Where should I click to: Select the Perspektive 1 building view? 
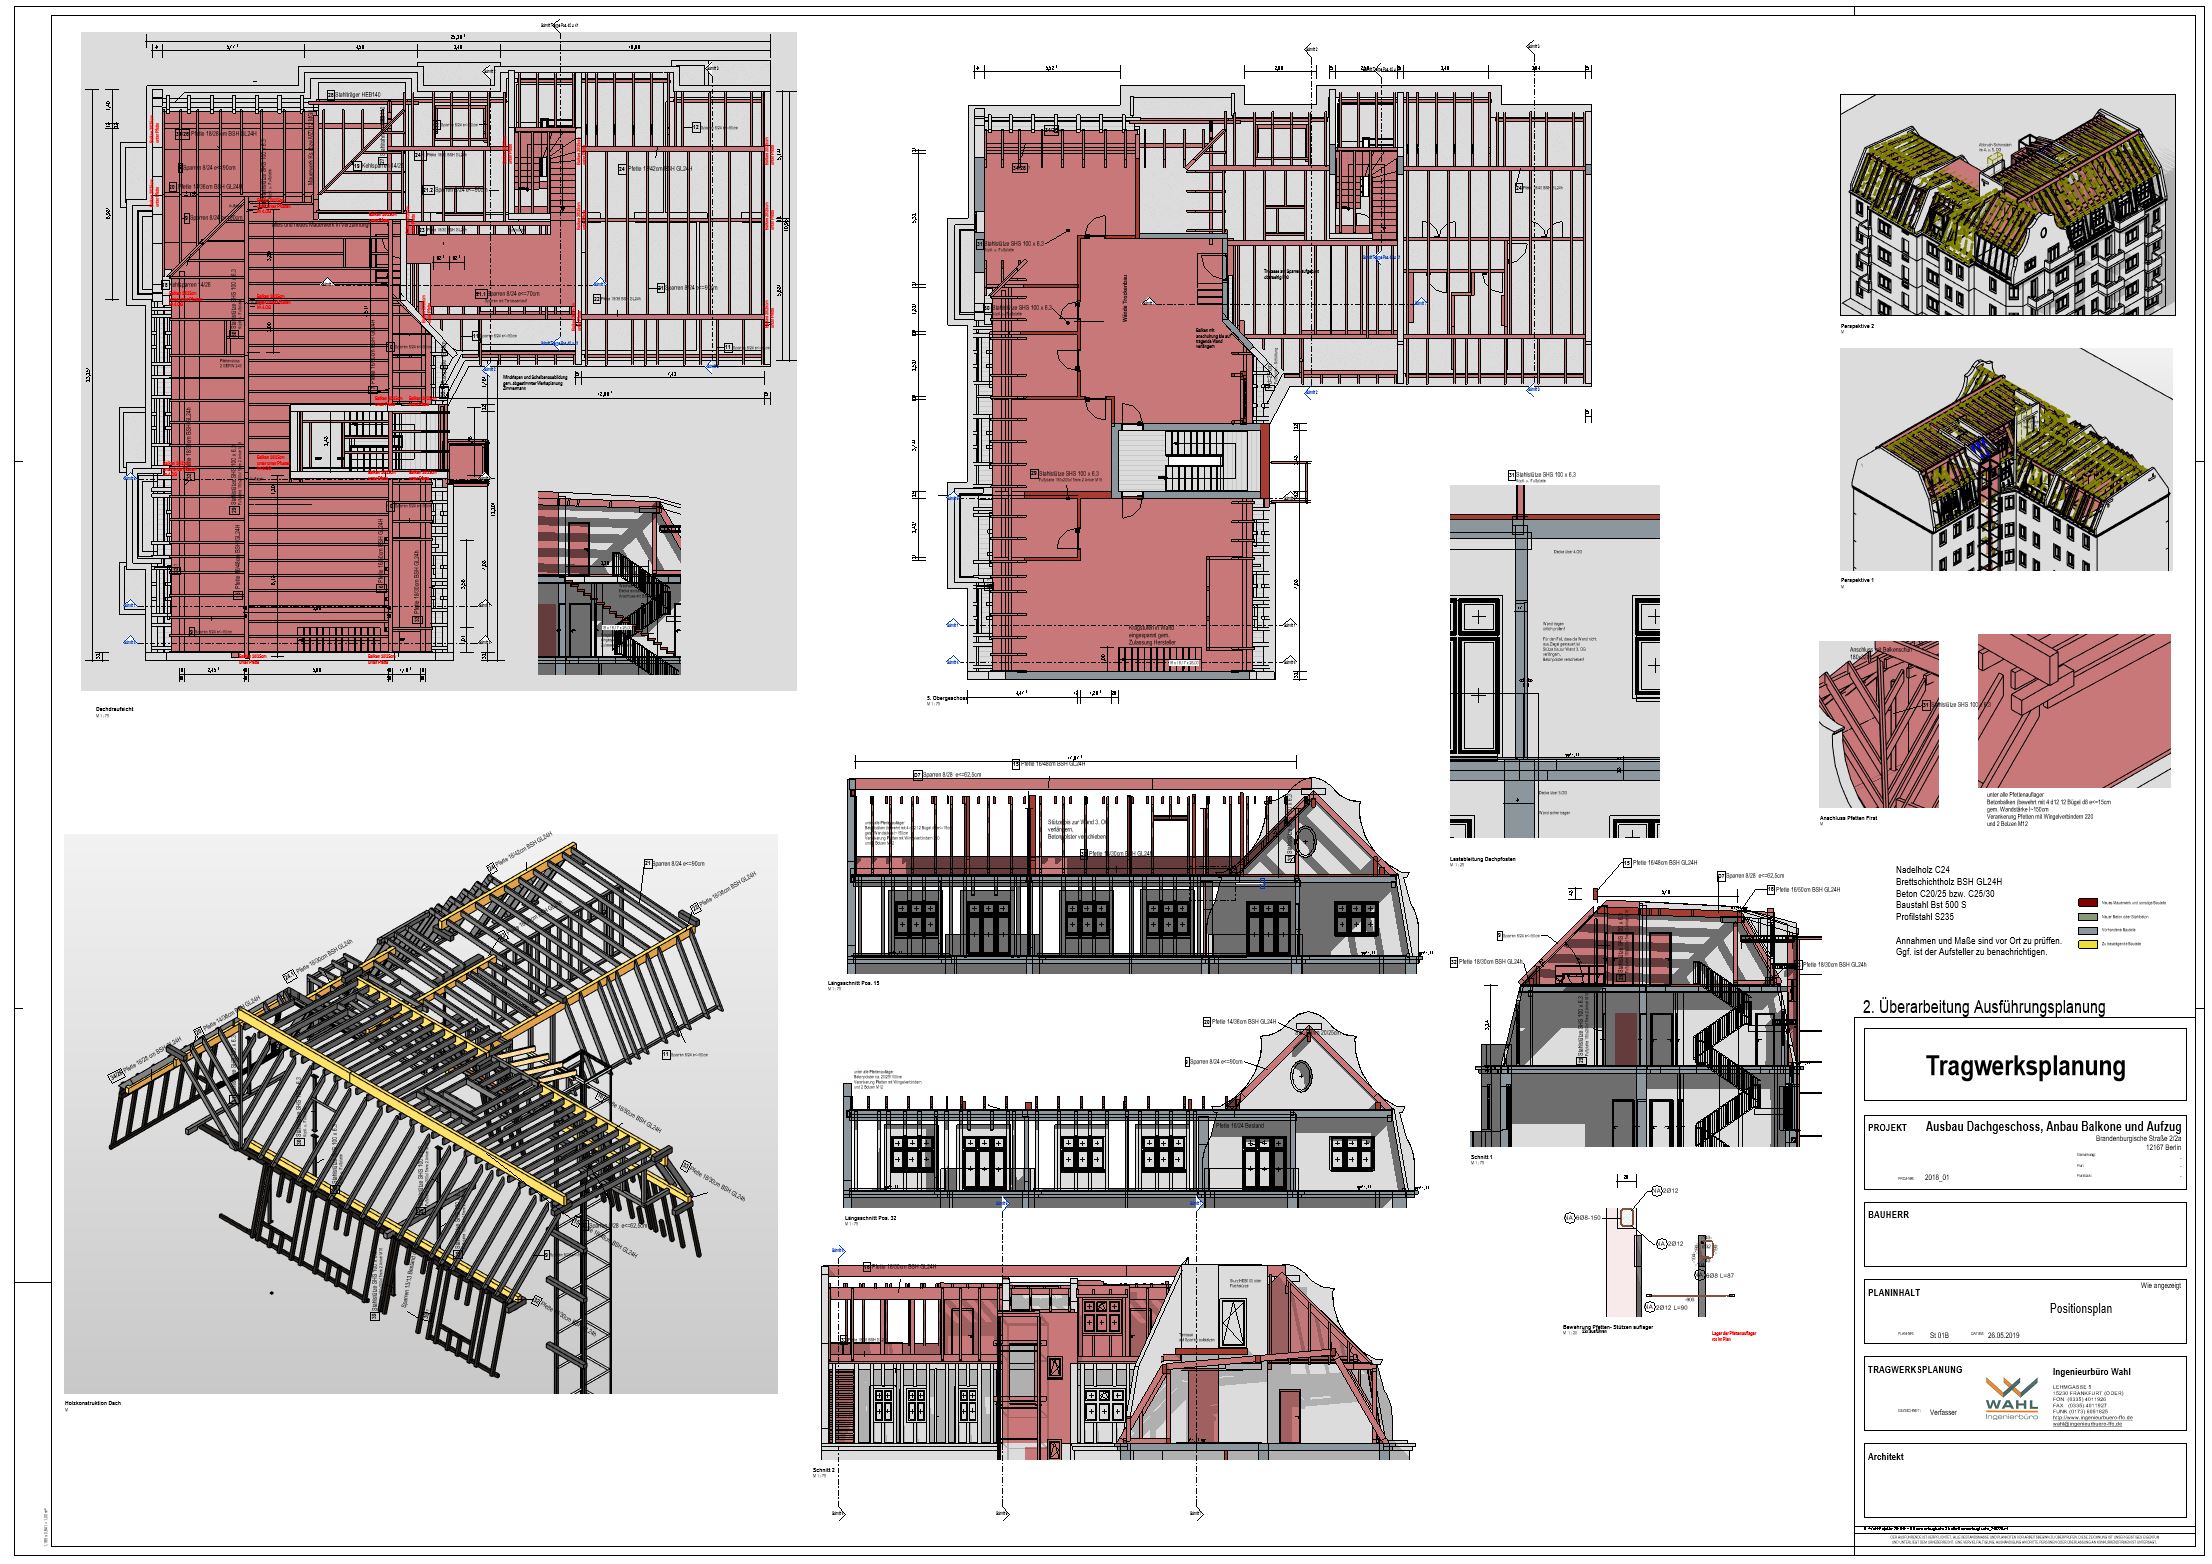[x=2005, y=459]
